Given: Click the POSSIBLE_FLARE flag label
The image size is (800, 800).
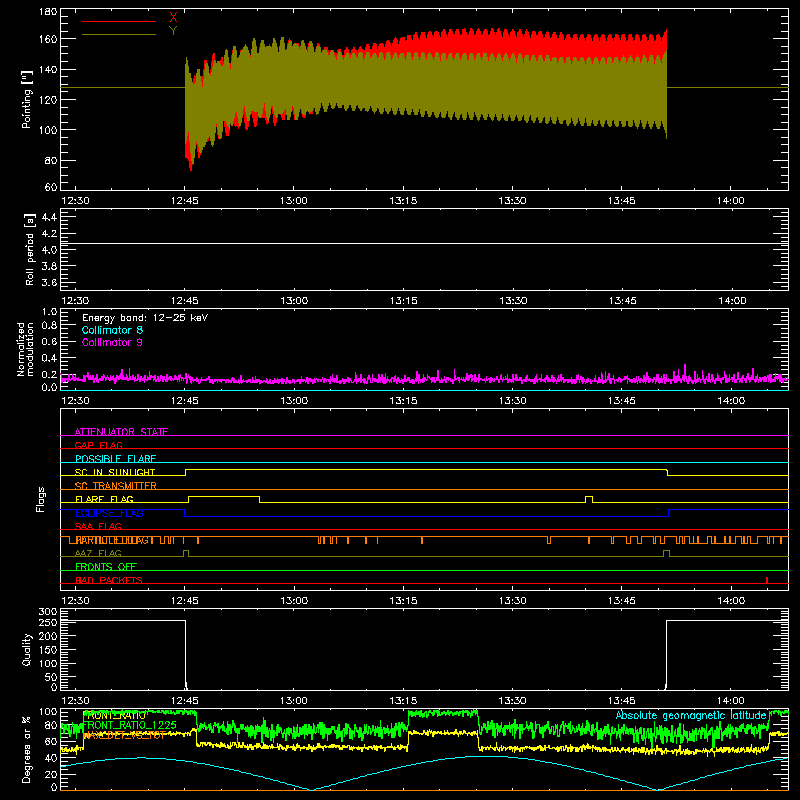Looking at the screenshot, I should 115,459.
